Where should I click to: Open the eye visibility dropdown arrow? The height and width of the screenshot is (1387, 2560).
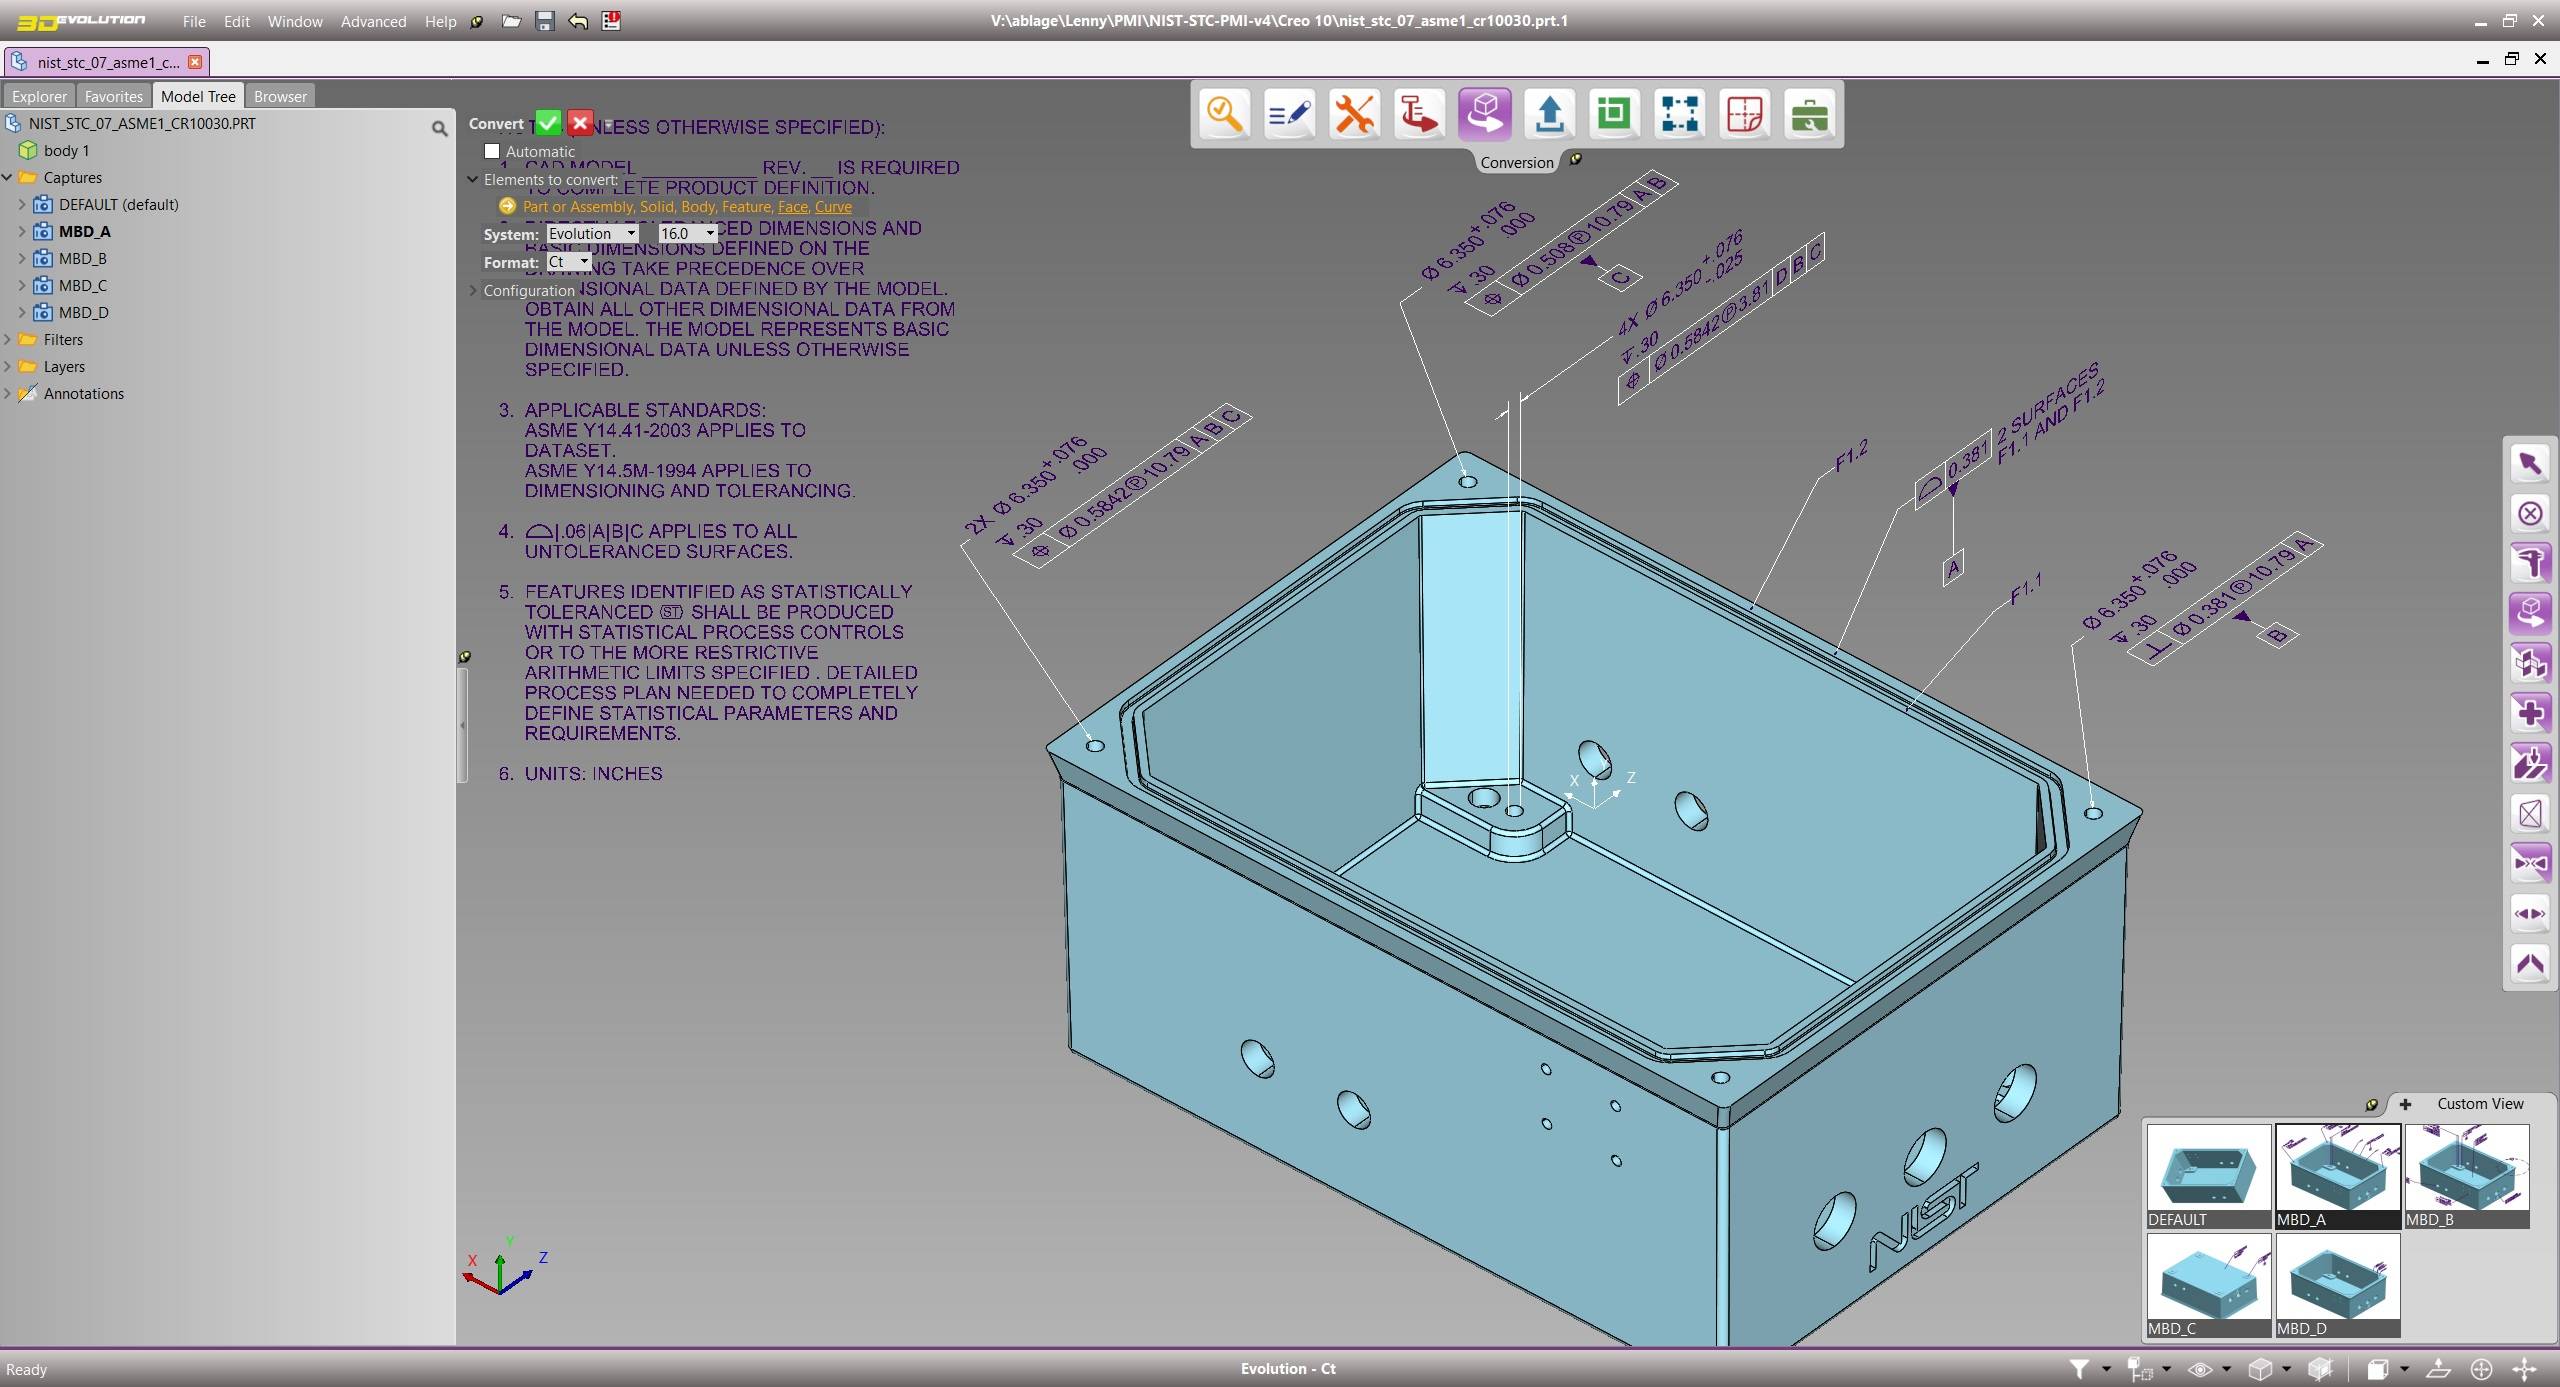click(2226, 1369)
